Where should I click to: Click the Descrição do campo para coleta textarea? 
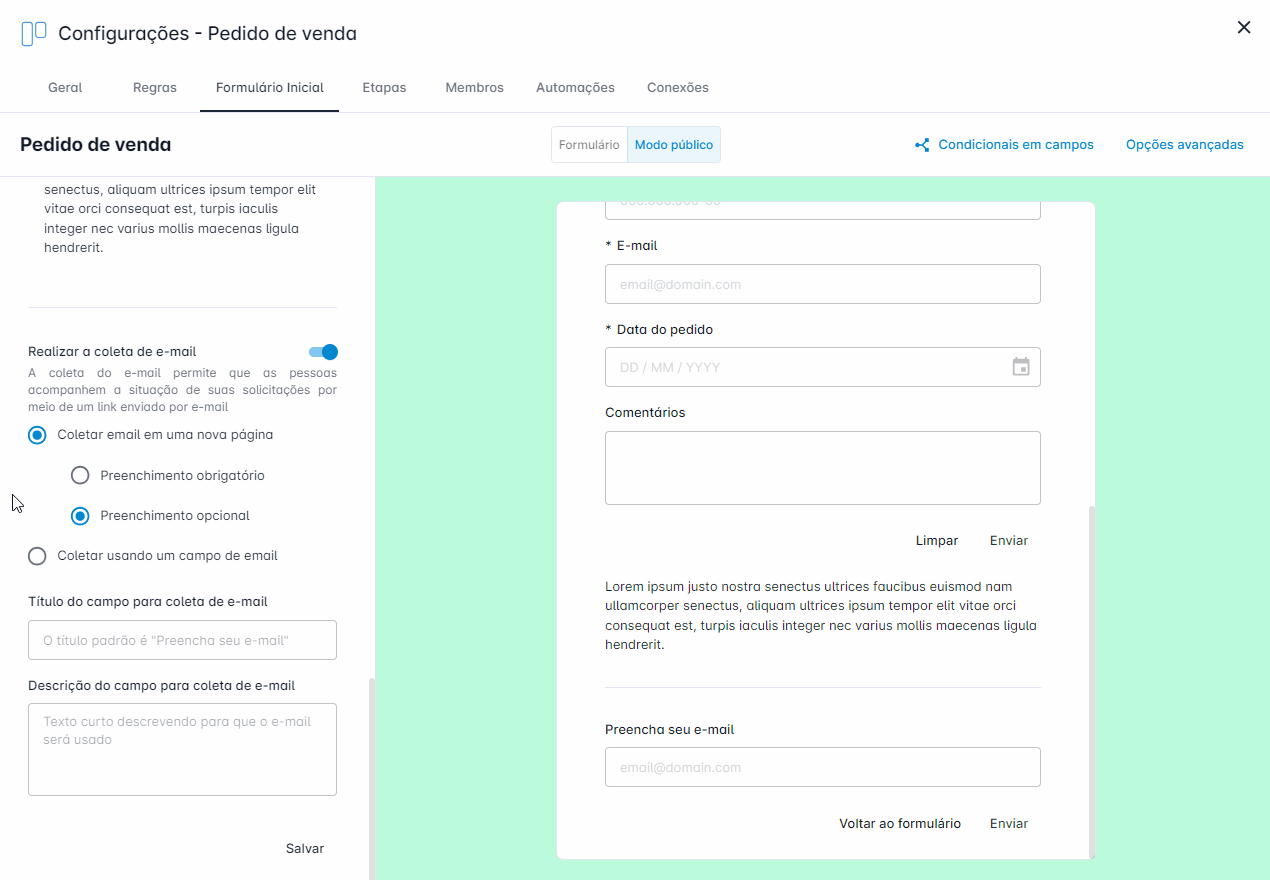click(182, 749)
